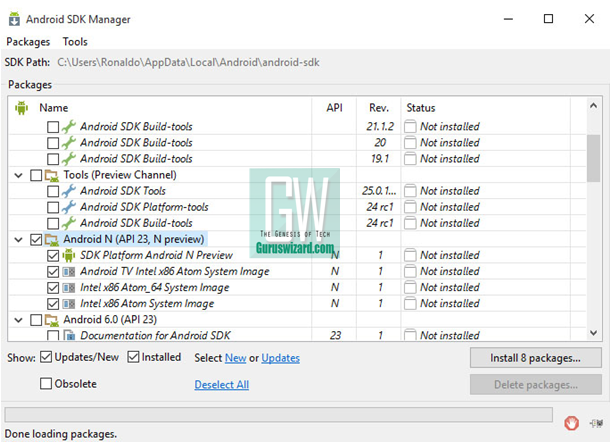This screenshot has height=446, width=612.
Task: Click the Android N preview folder icon
Action: click(52, 240)
